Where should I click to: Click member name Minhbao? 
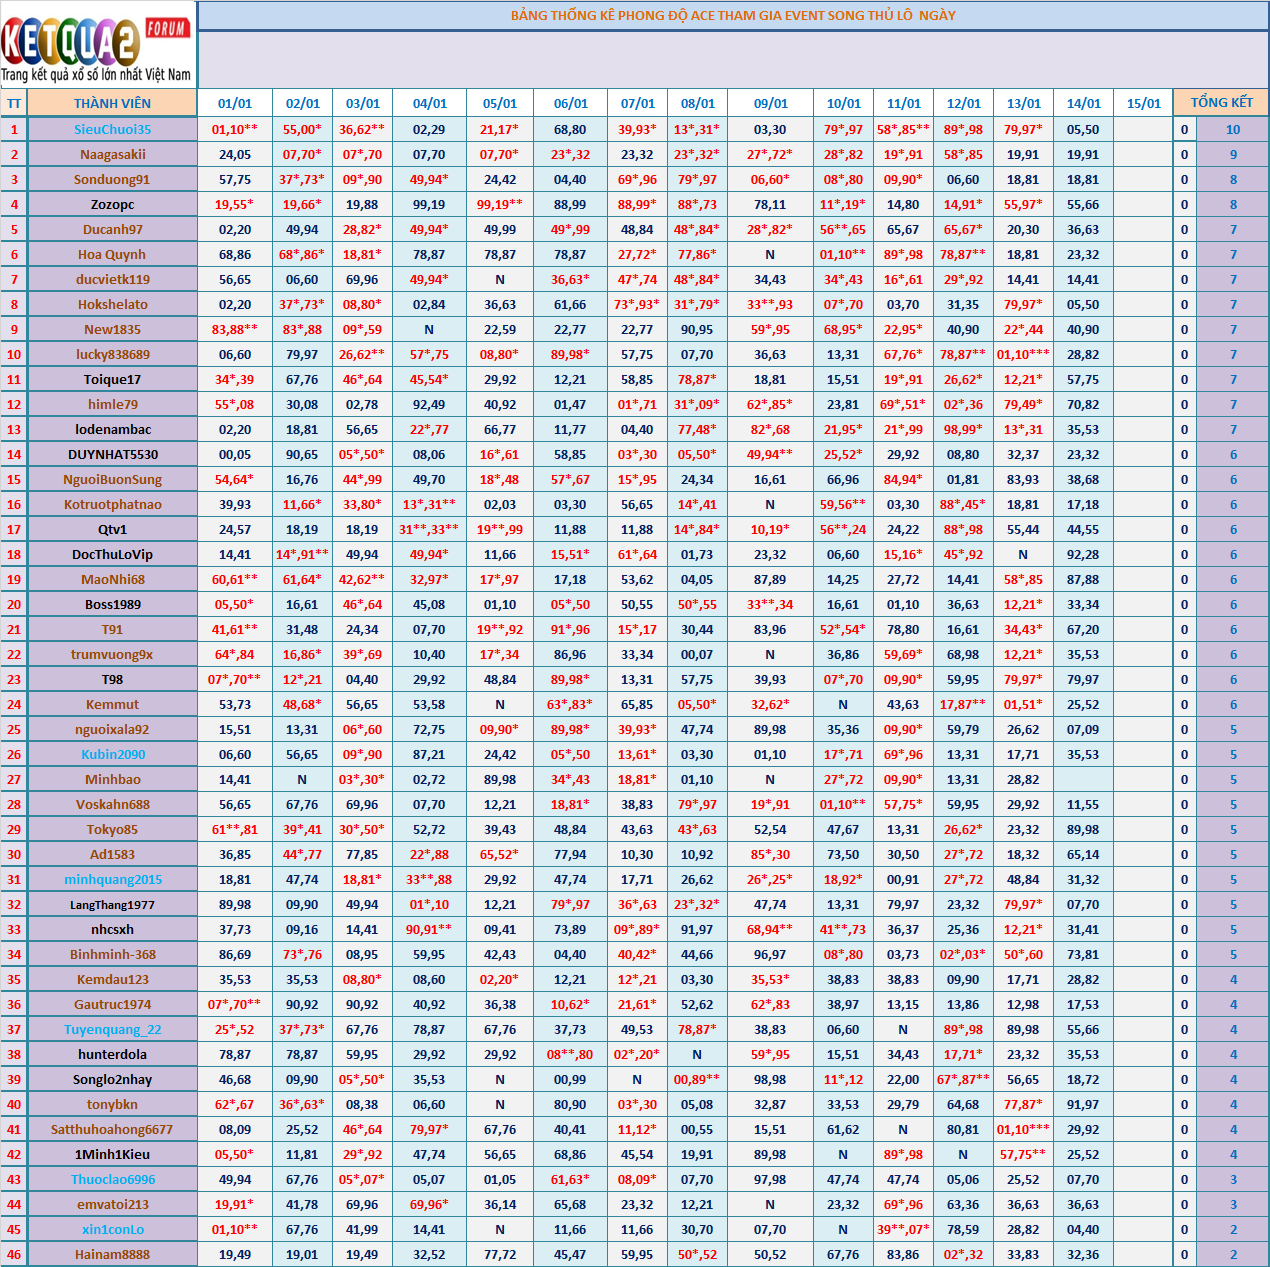click(112, 779)
